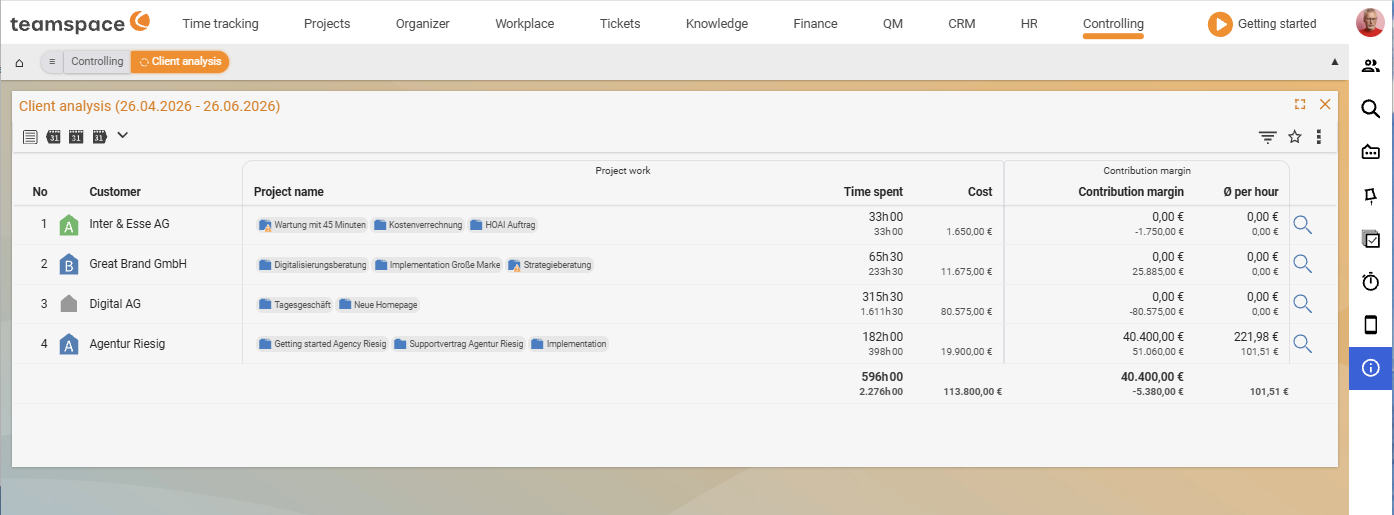This screenshot has width=1394, height=515.
Task: Open project Strategieberatung
Action: [x=550, y=265]
